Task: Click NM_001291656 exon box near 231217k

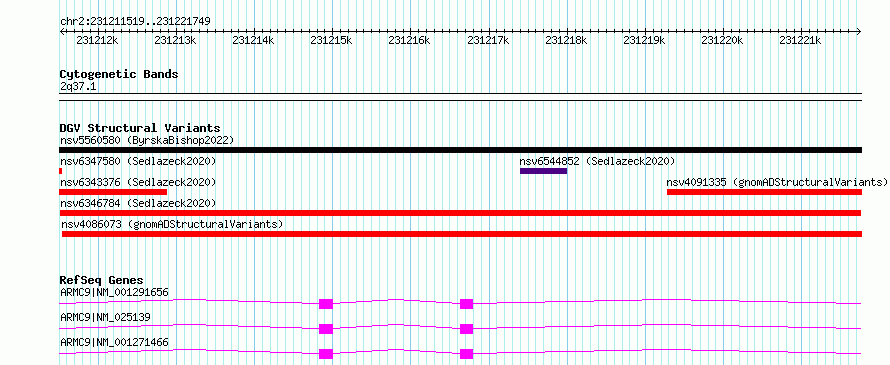Action: tap(467, 304)
